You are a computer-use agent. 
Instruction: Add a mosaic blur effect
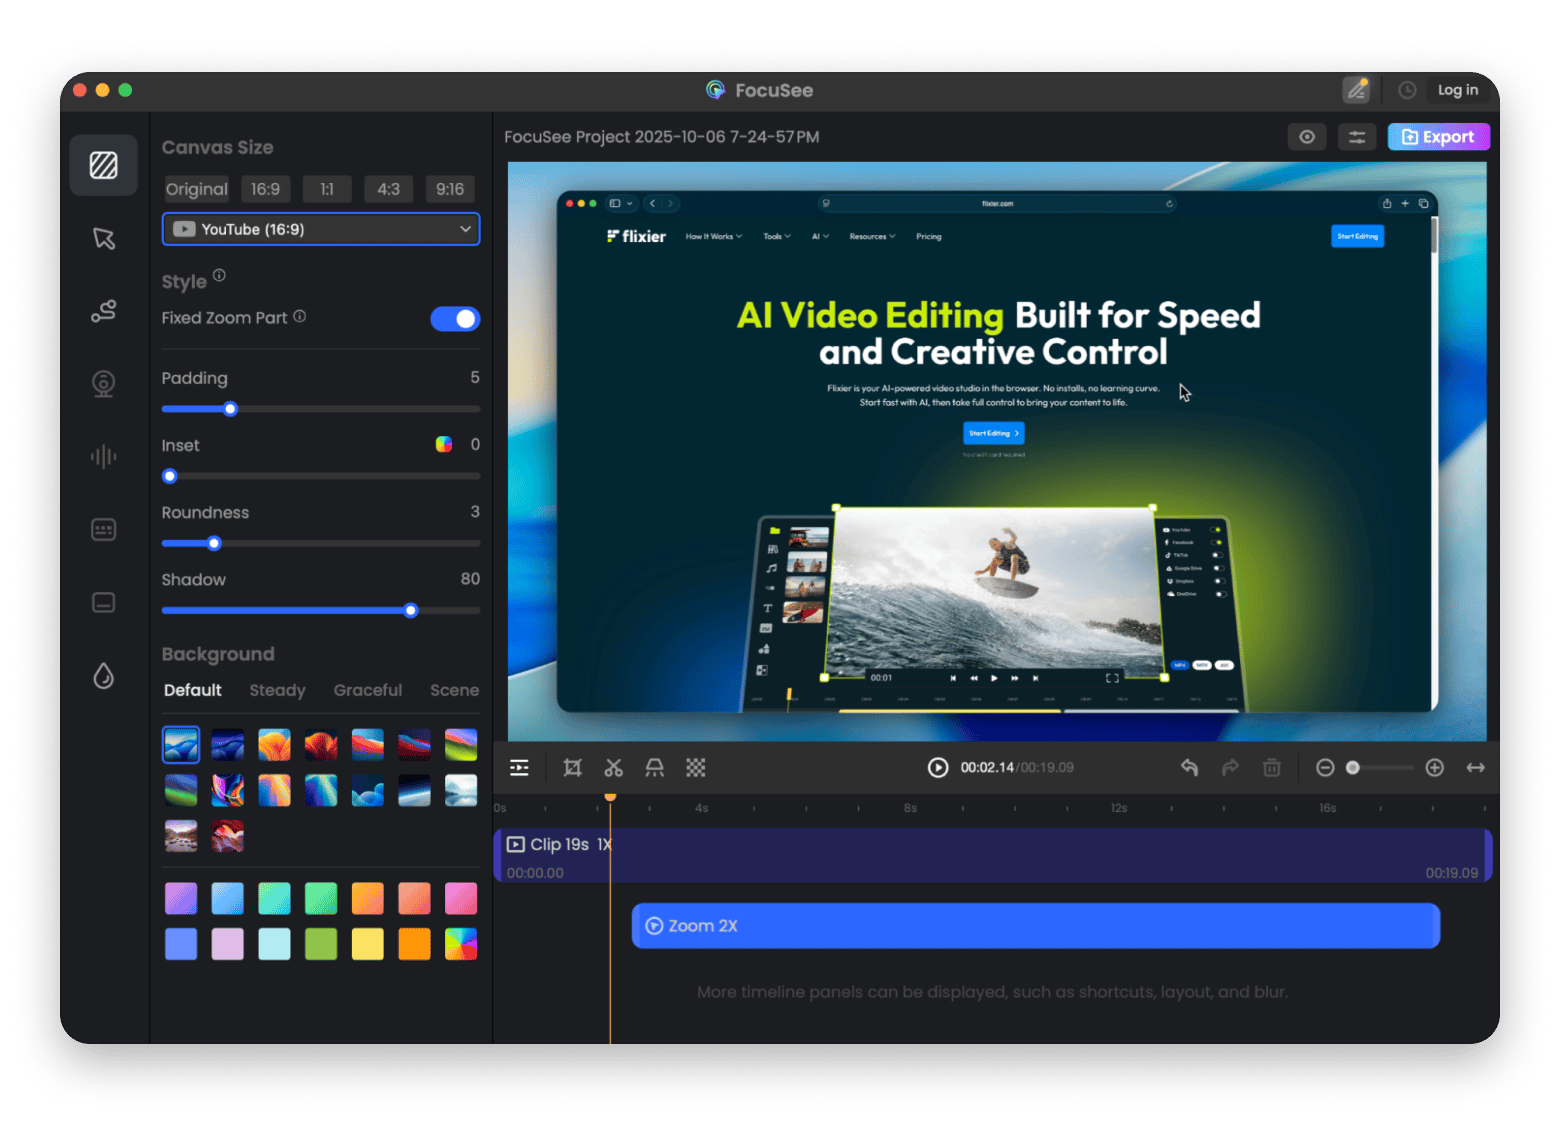point(696,768)
